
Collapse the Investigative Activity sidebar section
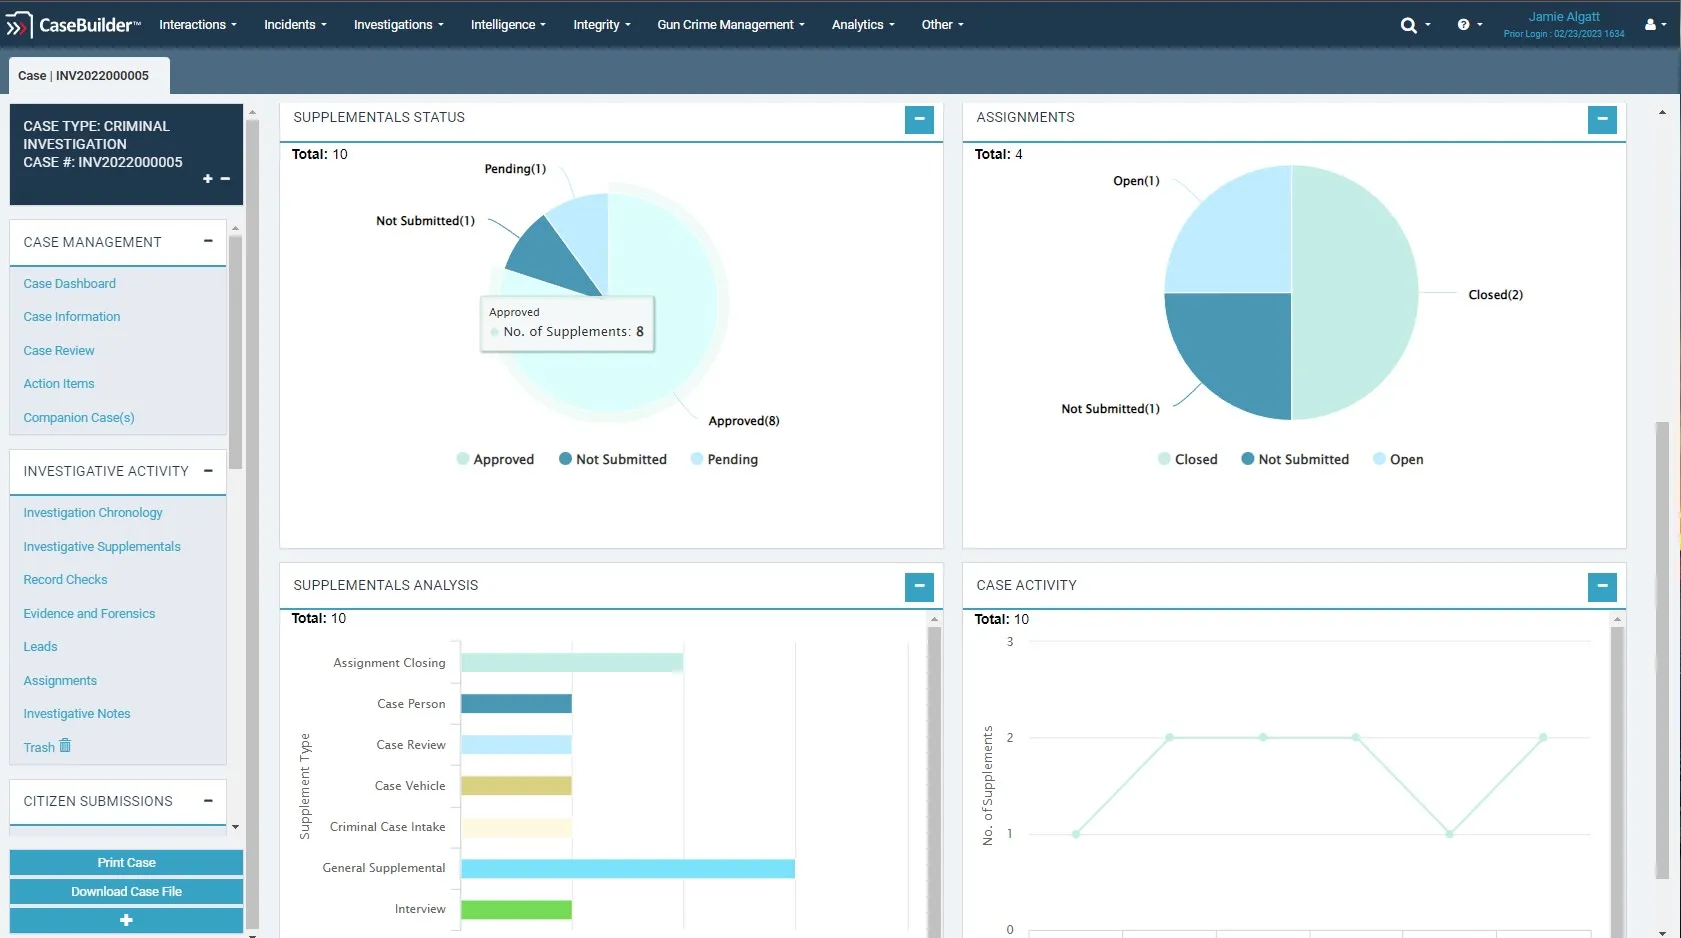pyautogui.click(x=208, y=470)
